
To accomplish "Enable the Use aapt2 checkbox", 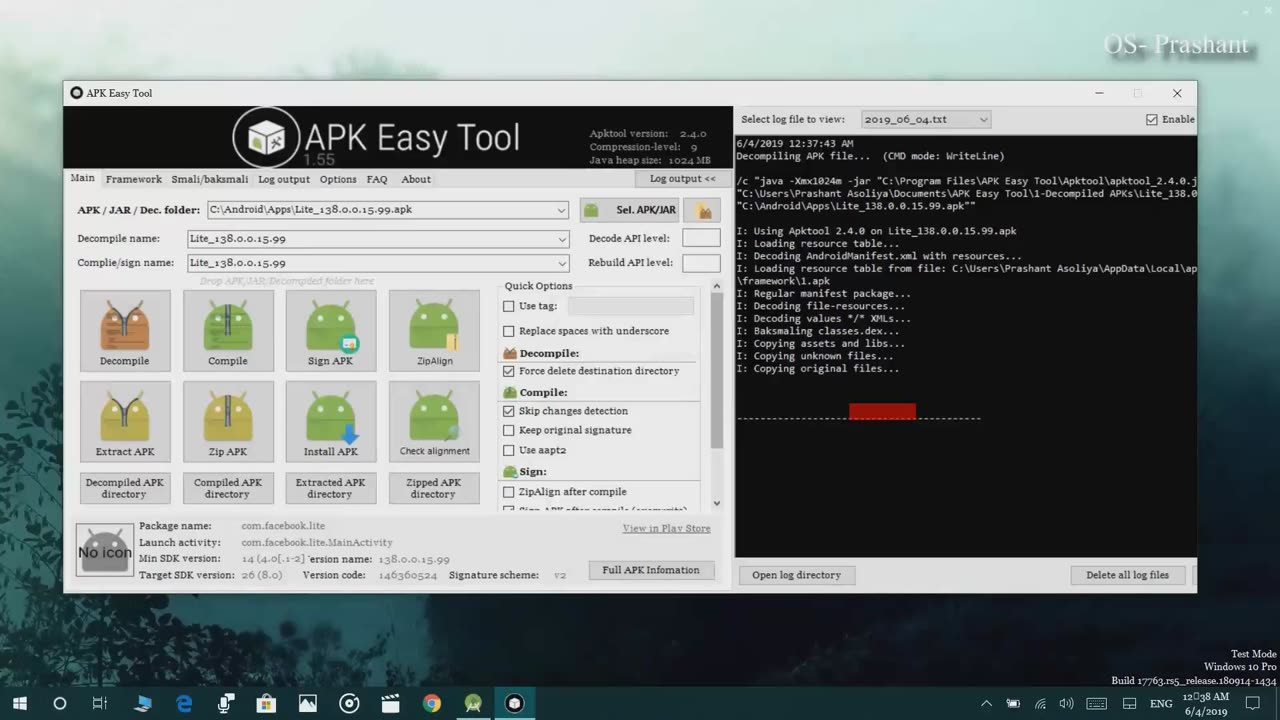I will (509, 450).
